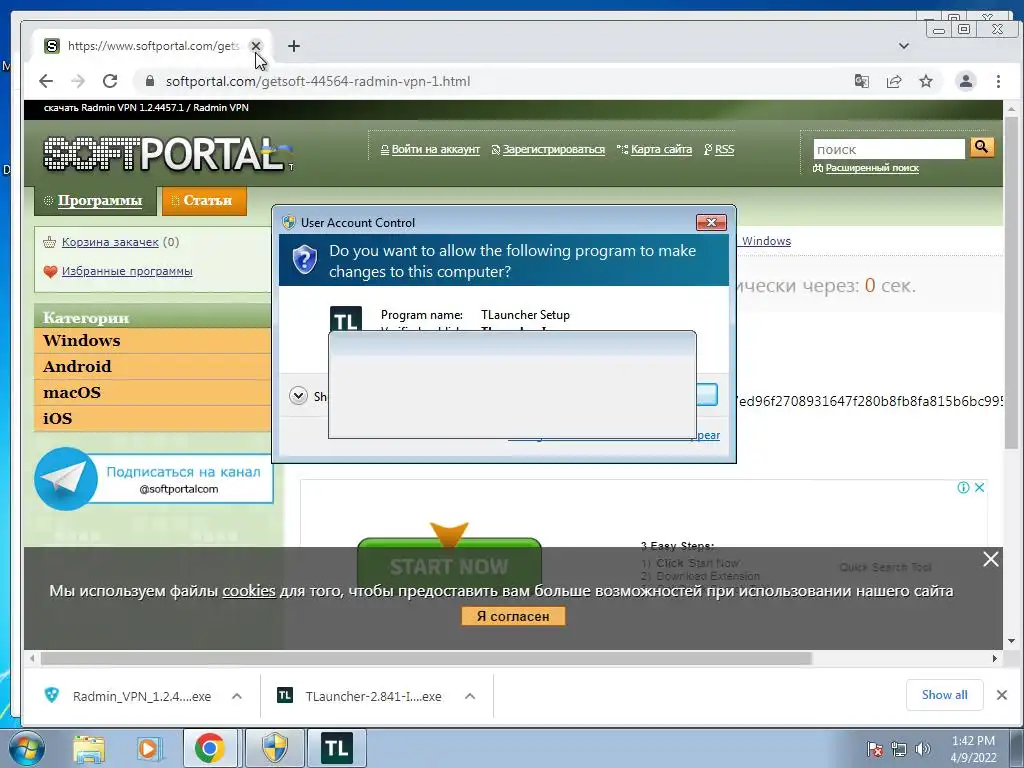Click the Action Center flag tray icon
The width and height of the screenshot is (1024, 768).
(874, 749)
